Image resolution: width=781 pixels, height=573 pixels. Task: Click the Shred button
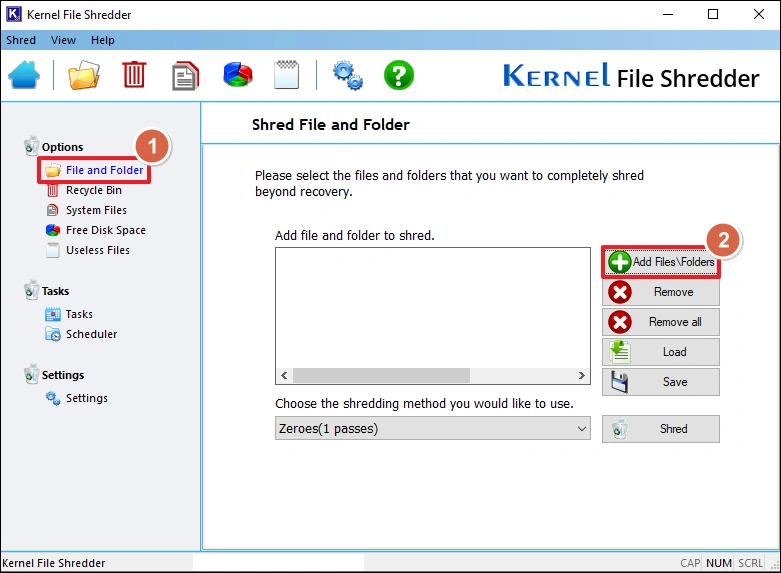point(661,429)
